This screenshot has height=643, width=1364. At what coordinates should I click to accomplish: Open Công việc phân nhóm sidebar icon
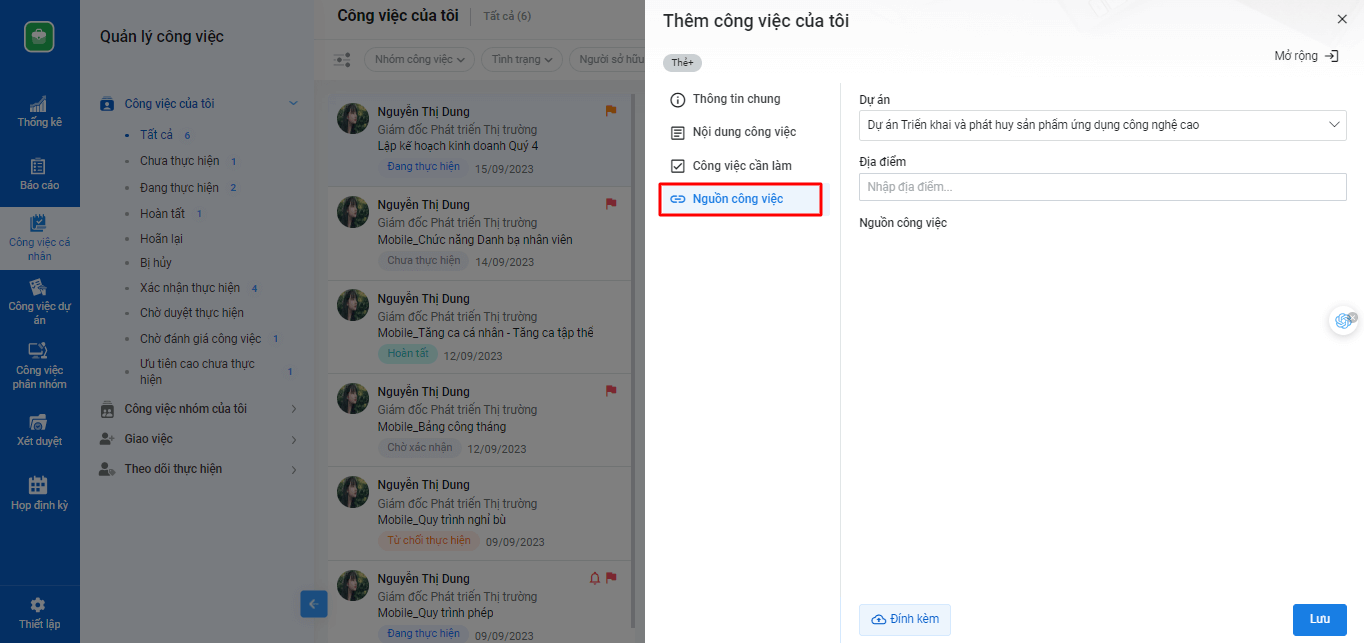pyautogui.click(x=39, y=366)
